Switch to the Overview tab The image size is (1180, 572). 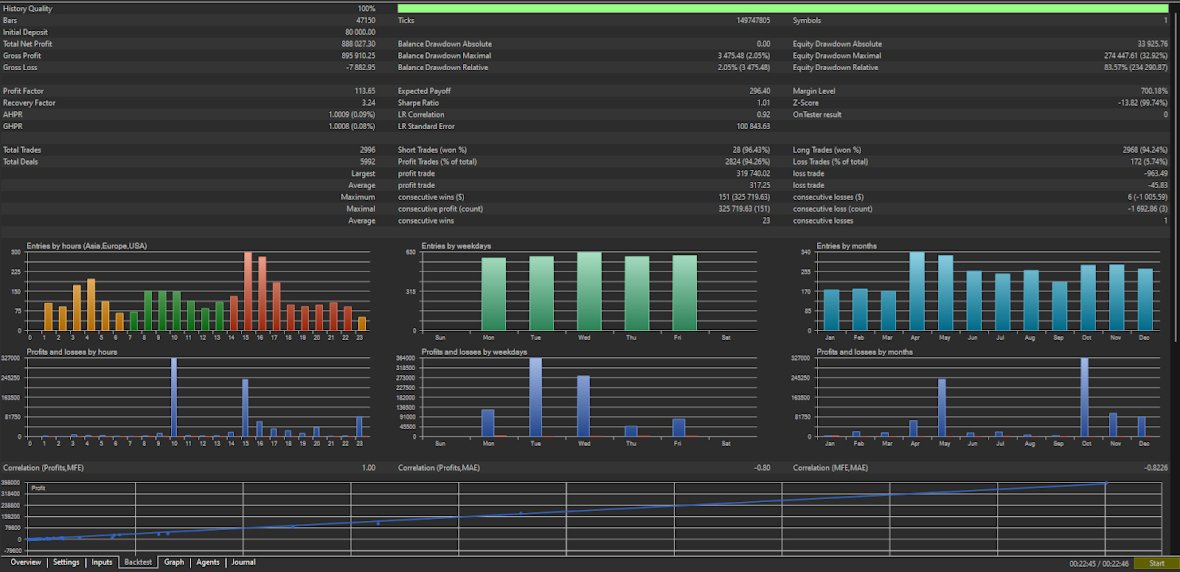pos(26,563)
